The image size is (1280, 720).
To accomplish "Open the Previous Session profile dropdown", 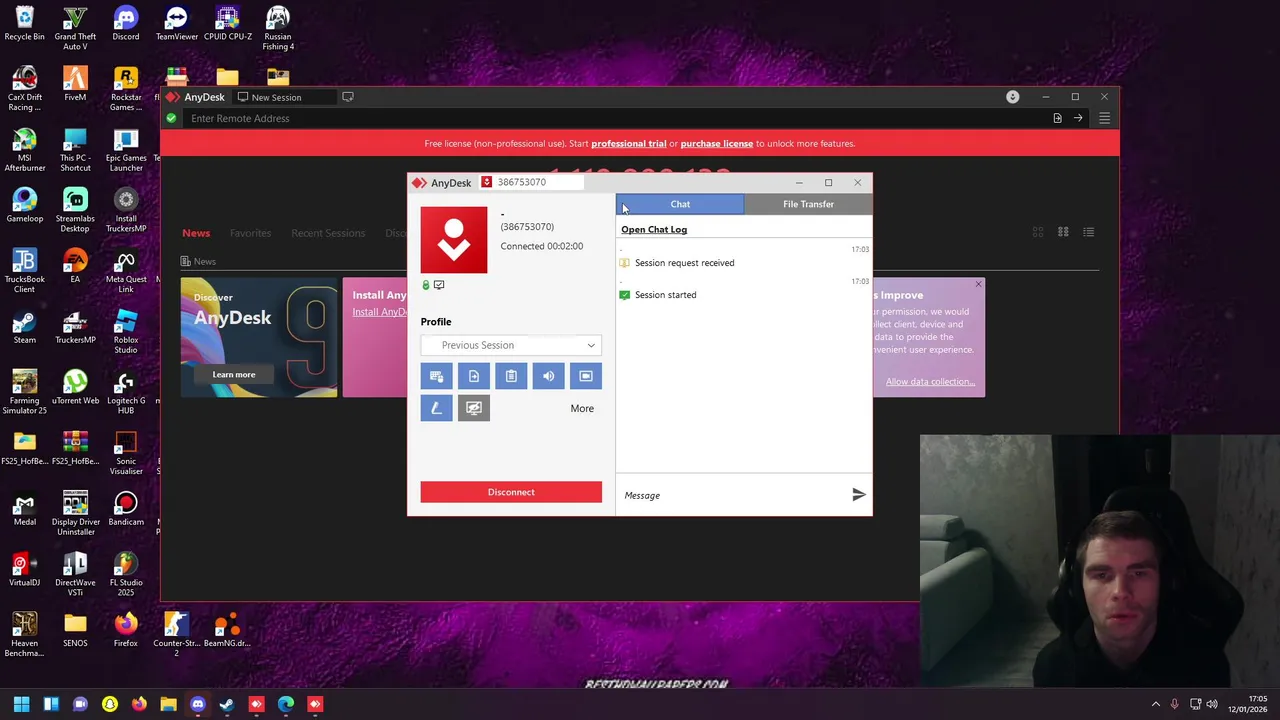I will (511, 345).
